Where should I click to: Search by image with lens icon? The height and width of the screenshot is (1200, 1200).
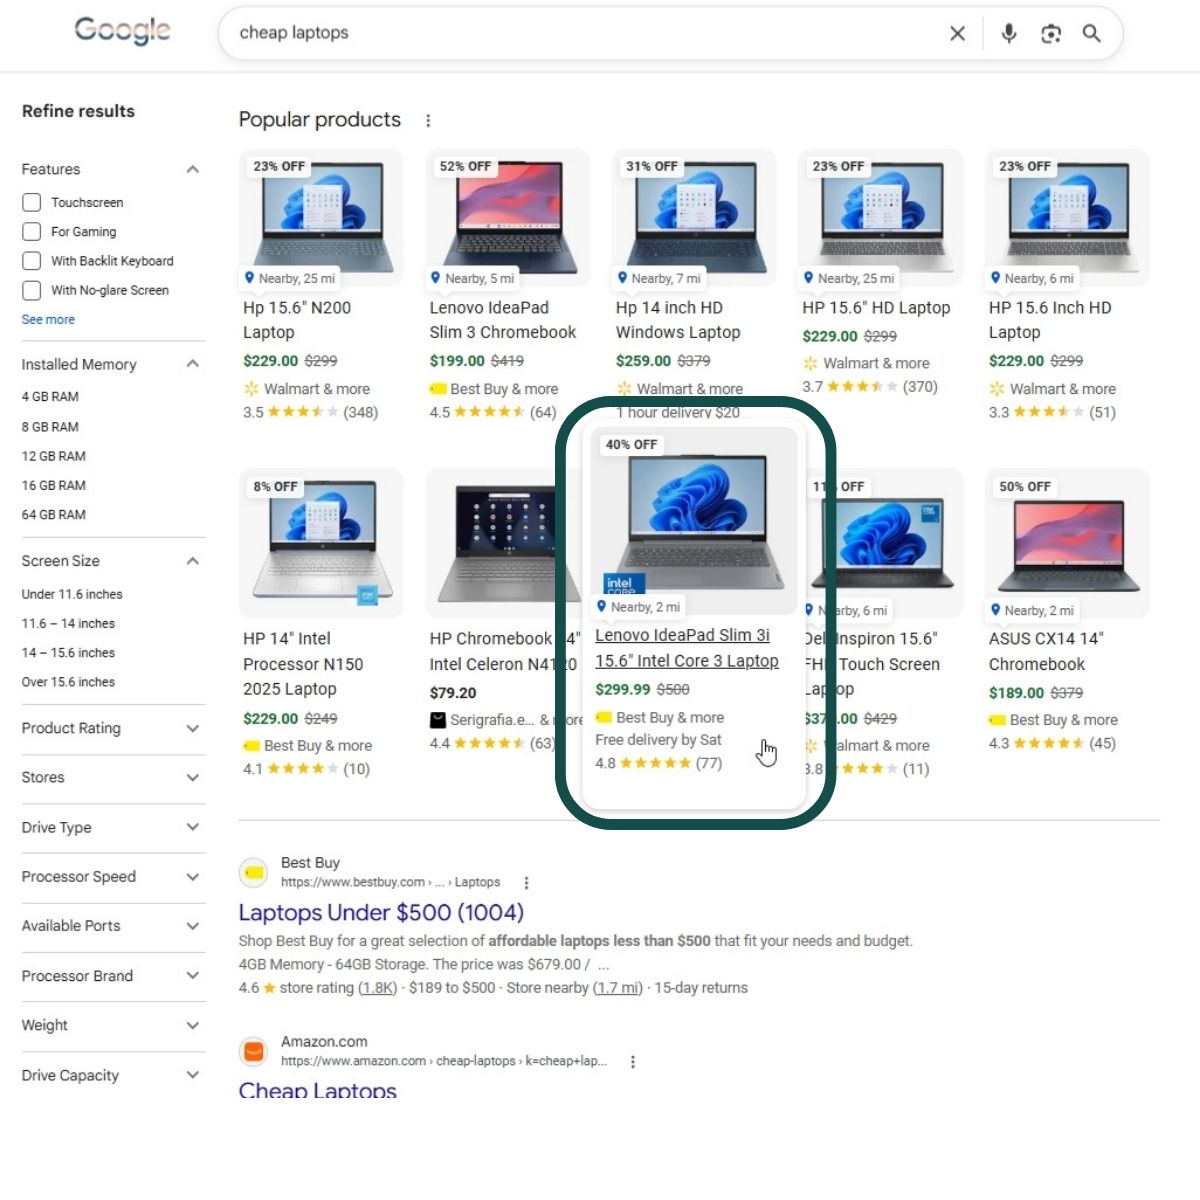(x=1051, y=34)
